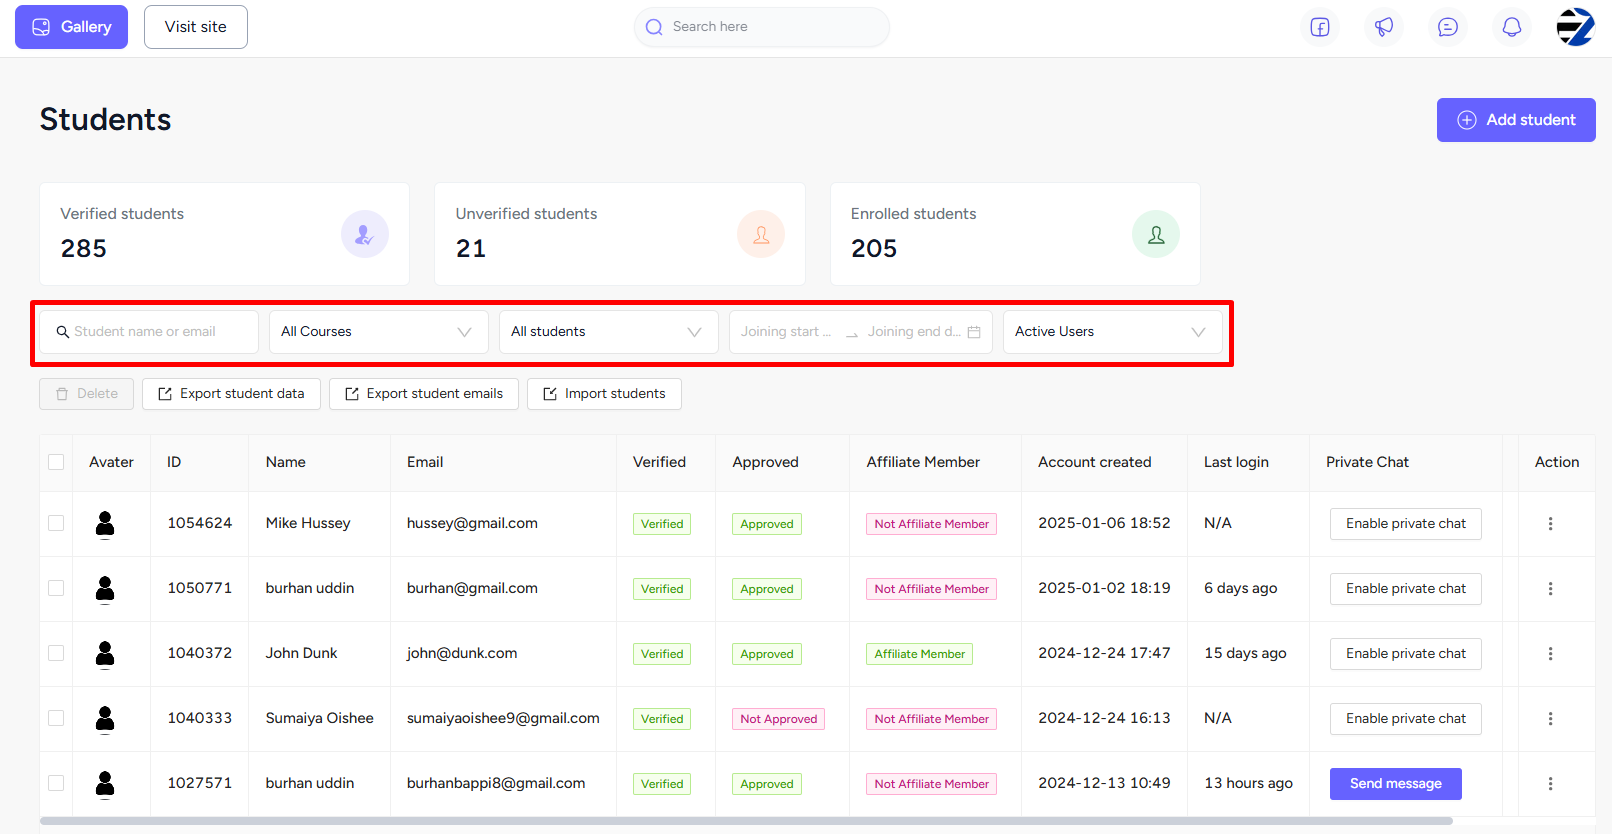The image size is (1612, 834).
Task: Click the calendar icon in joining date filter
Action: [974, 332]
